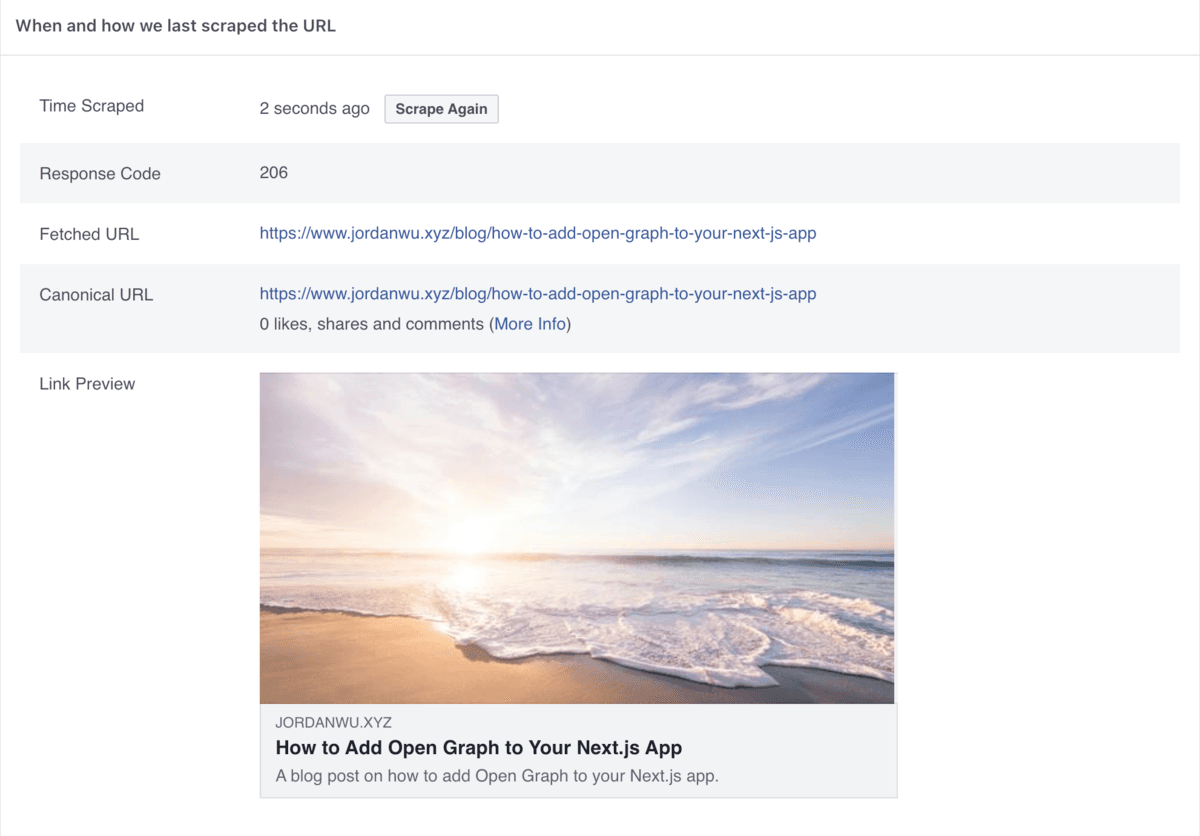
Task: Select the Link Preview row label
Action: click(87, 383)
